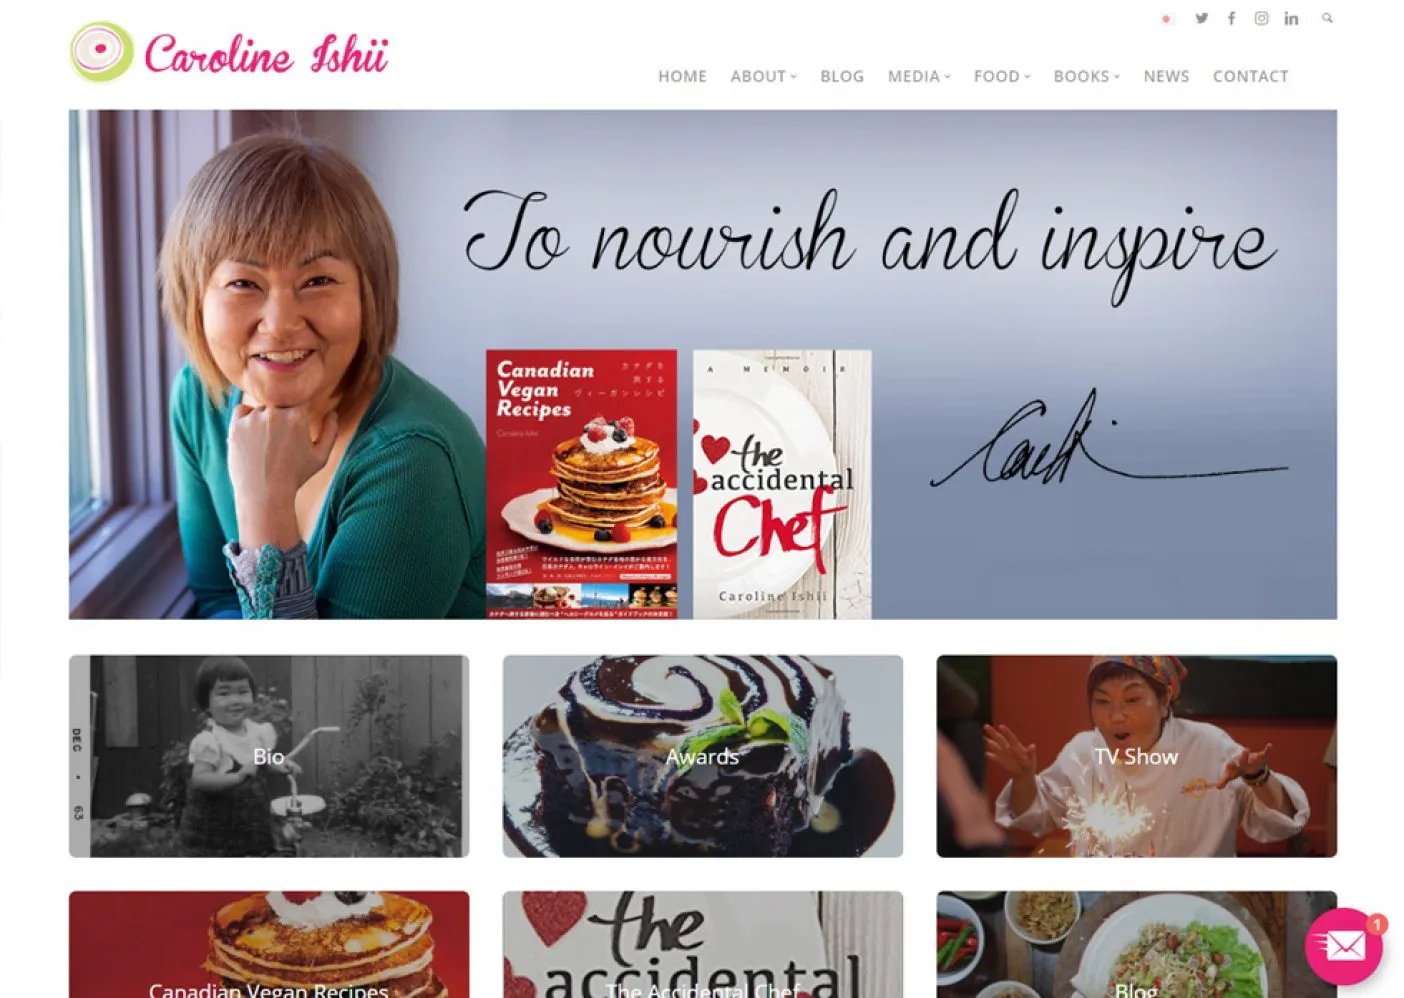Expand the Books dropdown menu
Screen dimensions: 1404x998
pos(1086,76)
